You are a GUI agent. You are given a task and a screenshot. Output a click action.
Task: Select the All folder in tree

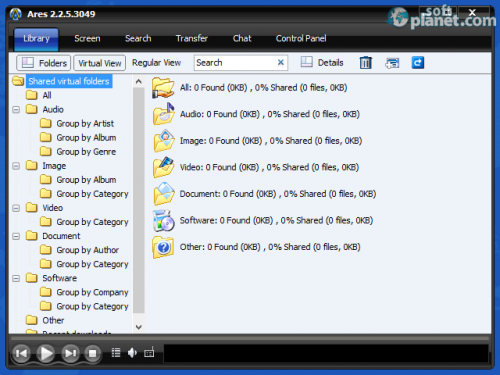click(x=47, y=95)
